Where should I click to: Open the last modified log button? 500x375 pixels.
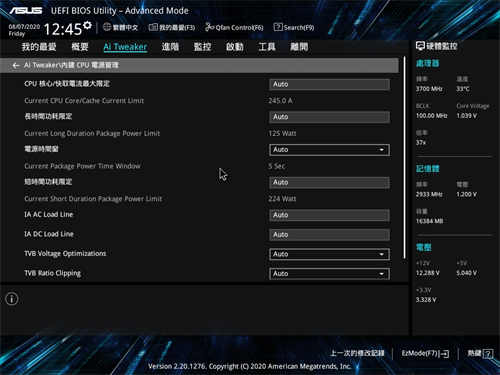[x=357, y=353]
